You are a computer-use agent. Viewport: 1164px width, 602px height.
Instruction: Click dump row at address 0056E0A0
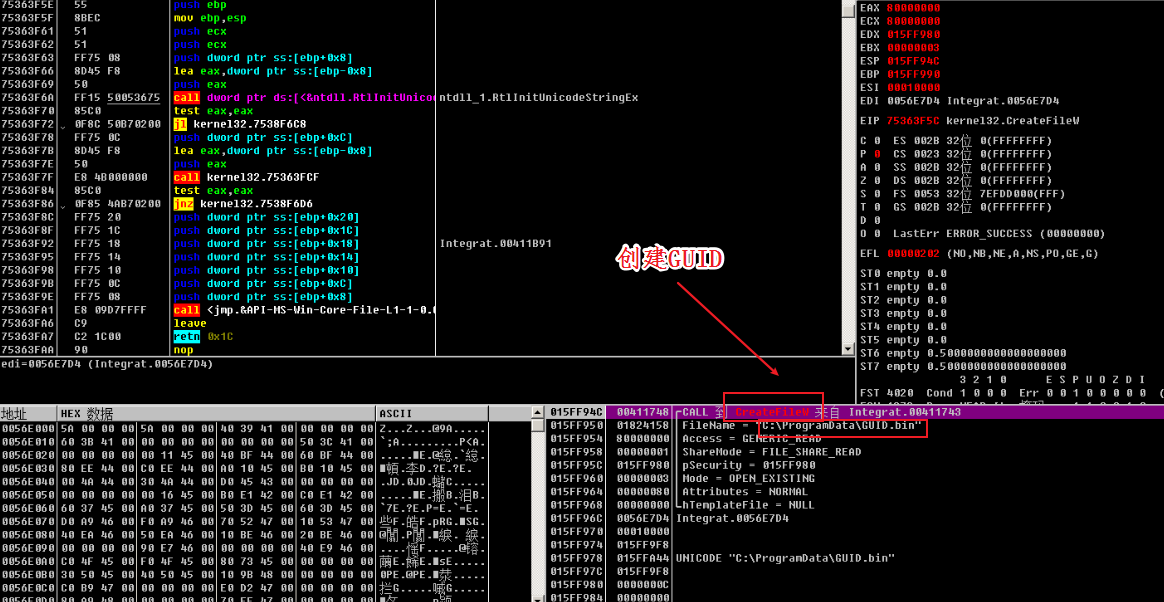coord(244,562)
